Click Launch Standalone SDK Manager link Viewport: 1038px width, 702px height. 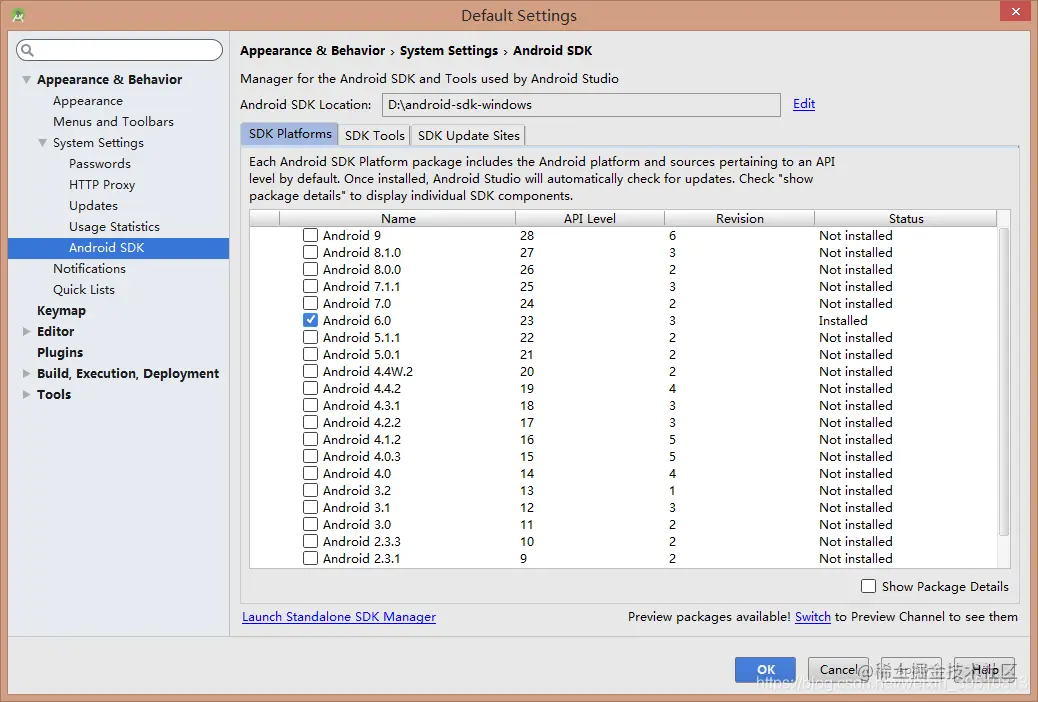pos(339,617)
